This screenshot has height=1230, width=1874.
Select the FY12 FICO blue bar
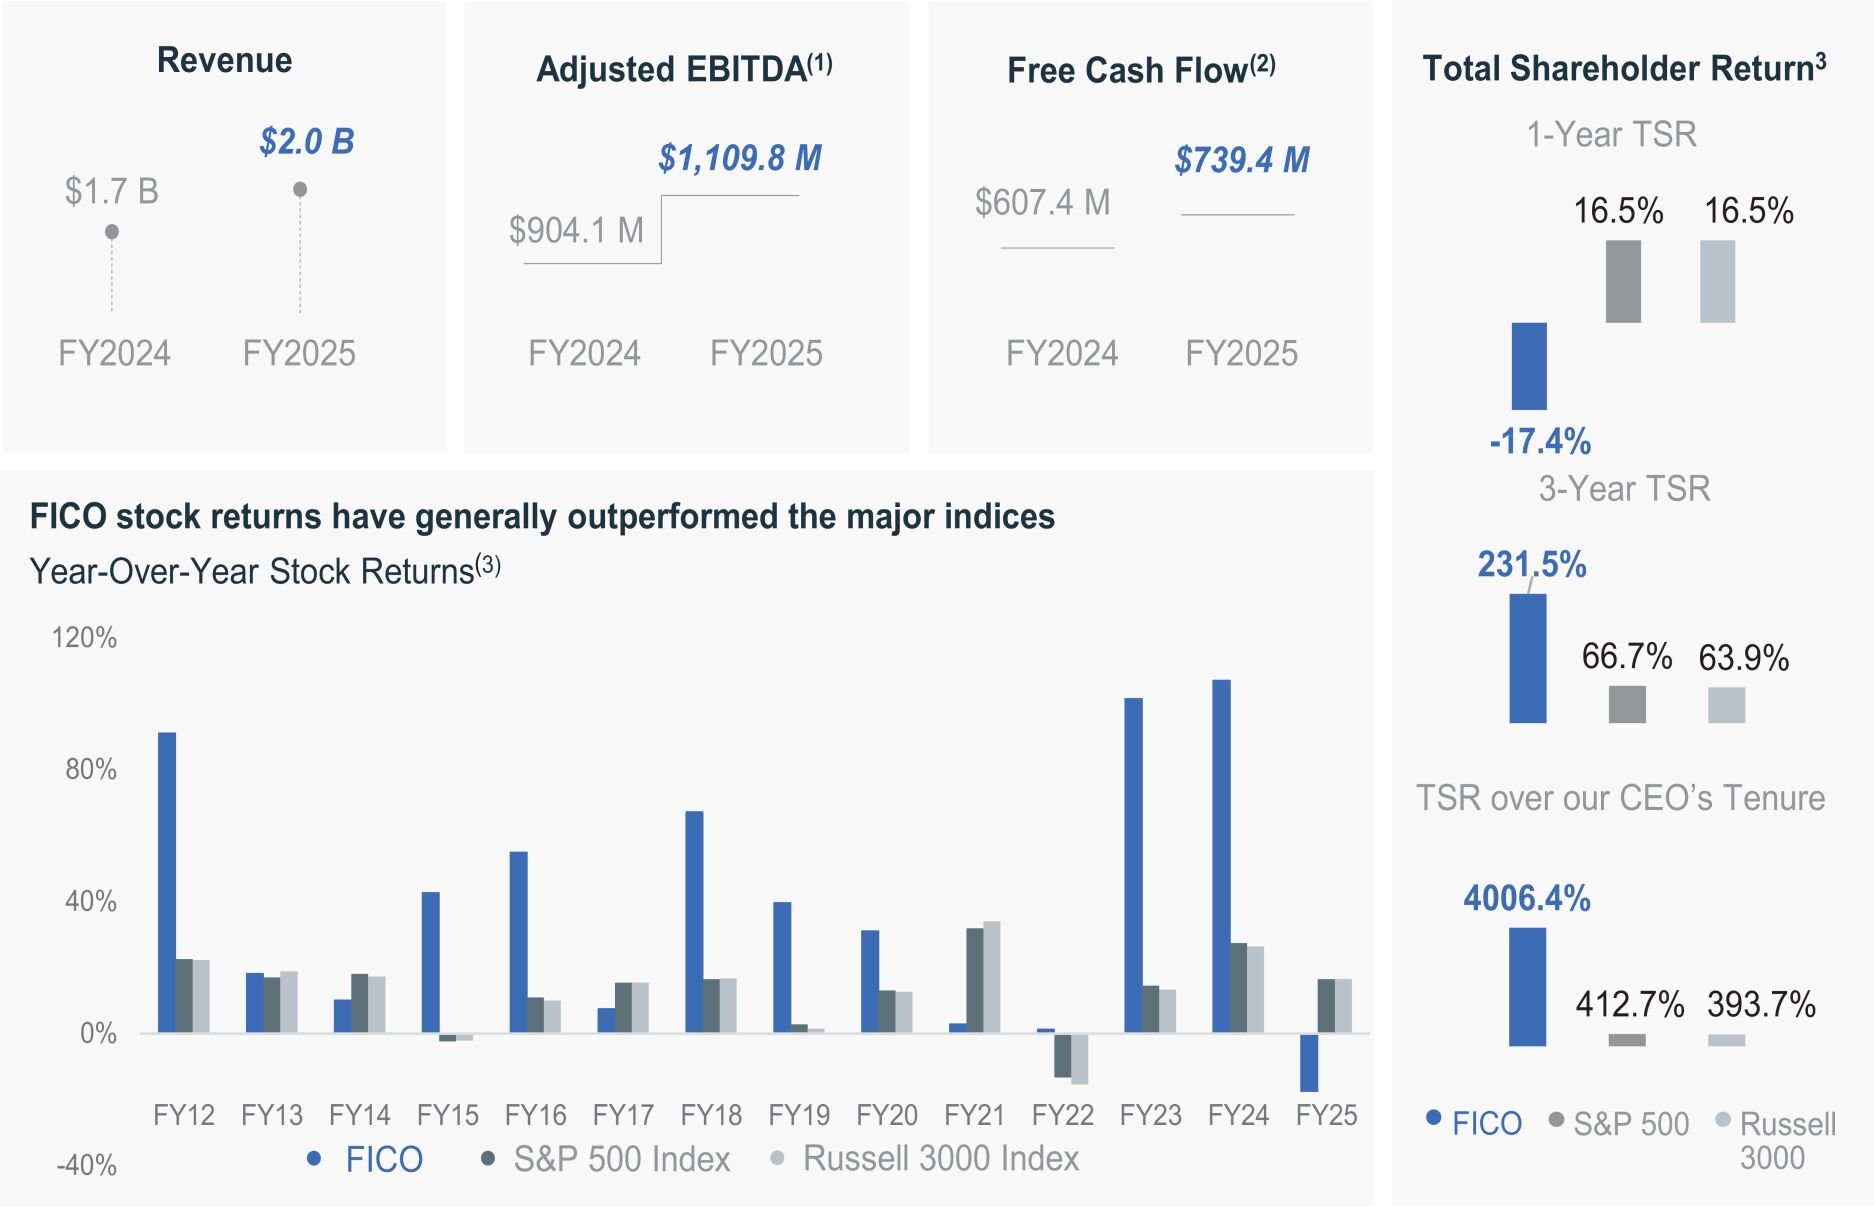167,882
